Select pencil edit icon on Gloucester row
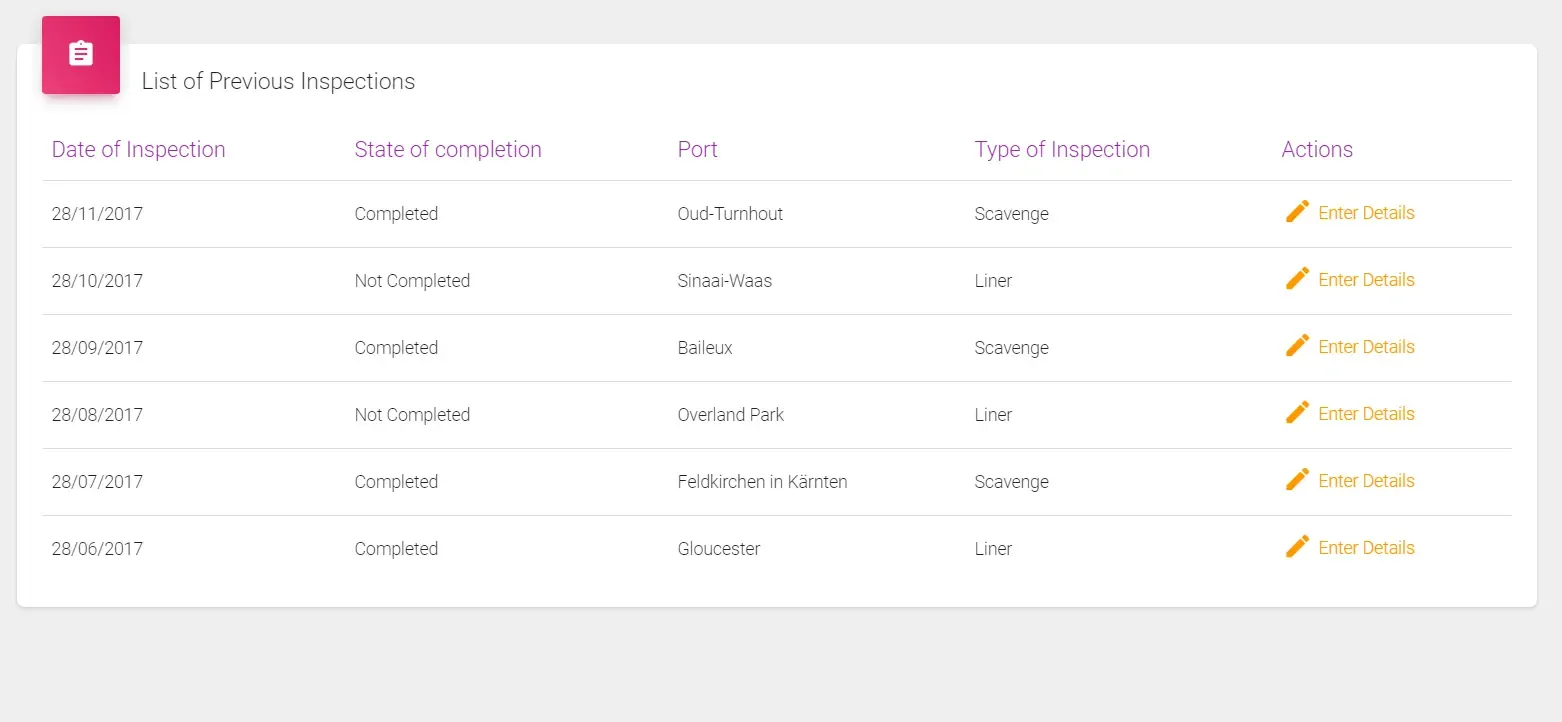This screenshot has height=722, width=1562. pyautogui.click(x=1297, y=546)
